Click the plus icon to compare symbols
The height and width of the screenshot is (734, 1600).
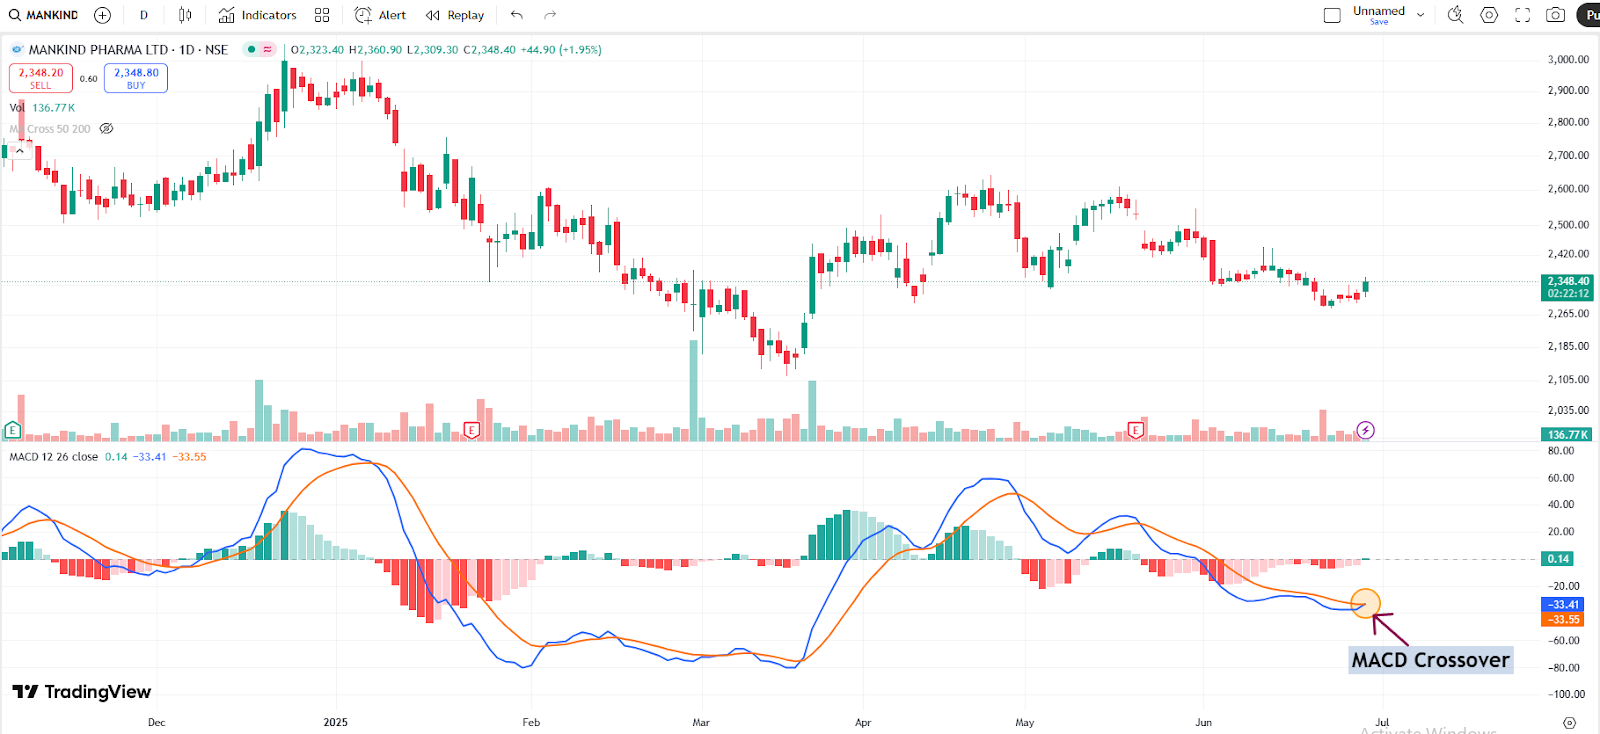tap(102, 15)
